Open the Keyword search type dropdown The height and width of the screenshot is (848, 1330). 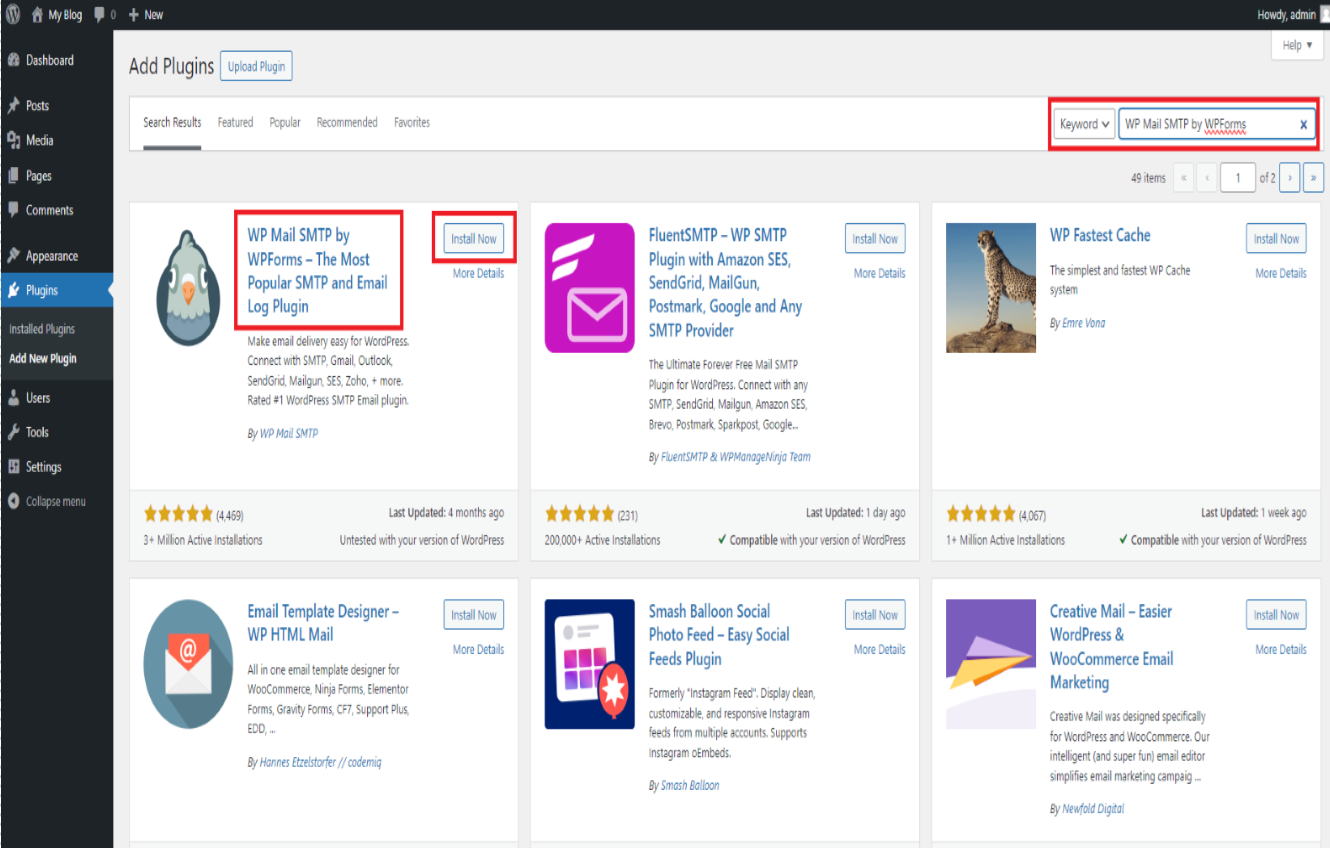tap(1085, 124)
